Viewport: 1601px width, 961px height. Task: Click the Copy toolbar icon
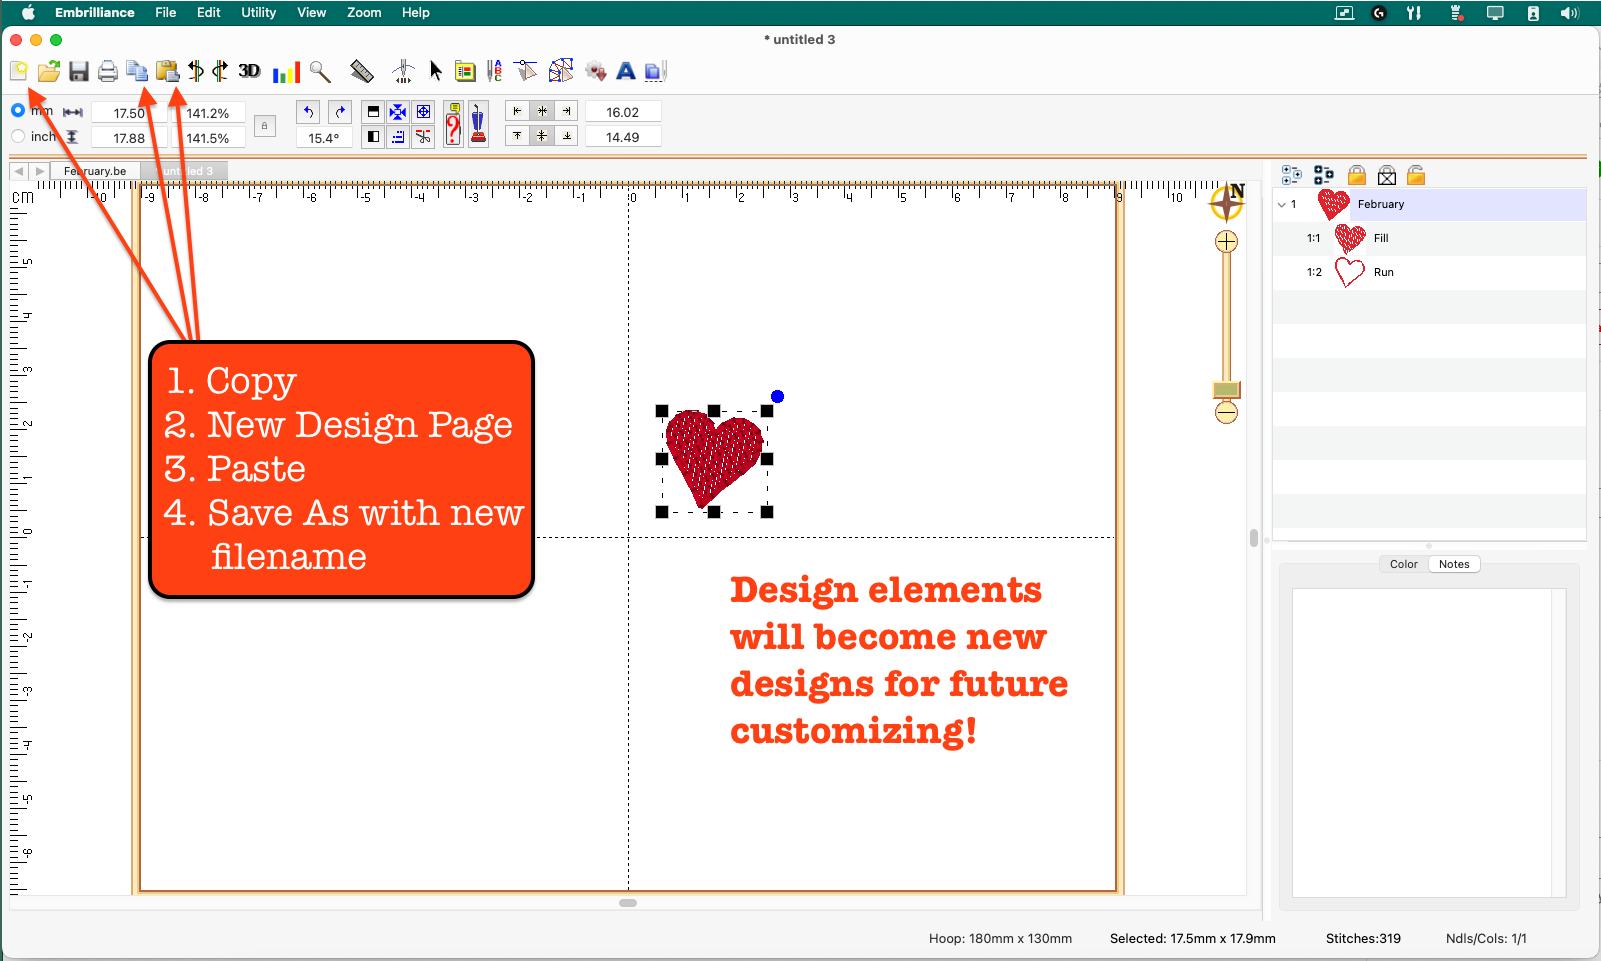tap(136, 71)
